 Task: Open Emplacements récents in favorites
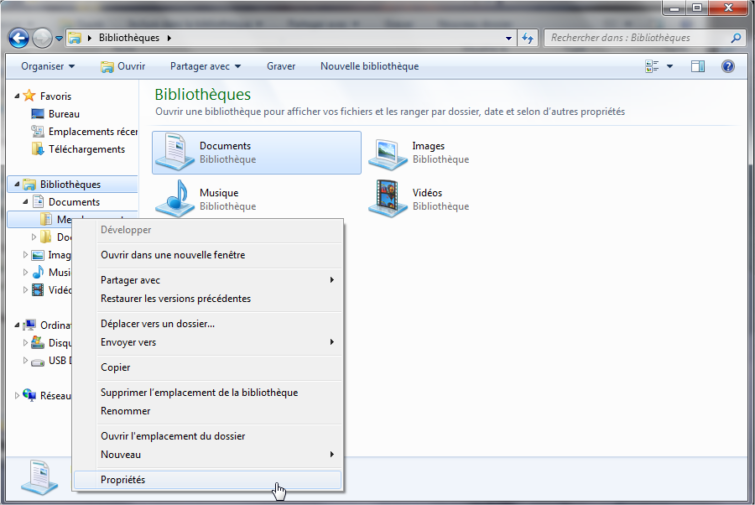point(93,131)
